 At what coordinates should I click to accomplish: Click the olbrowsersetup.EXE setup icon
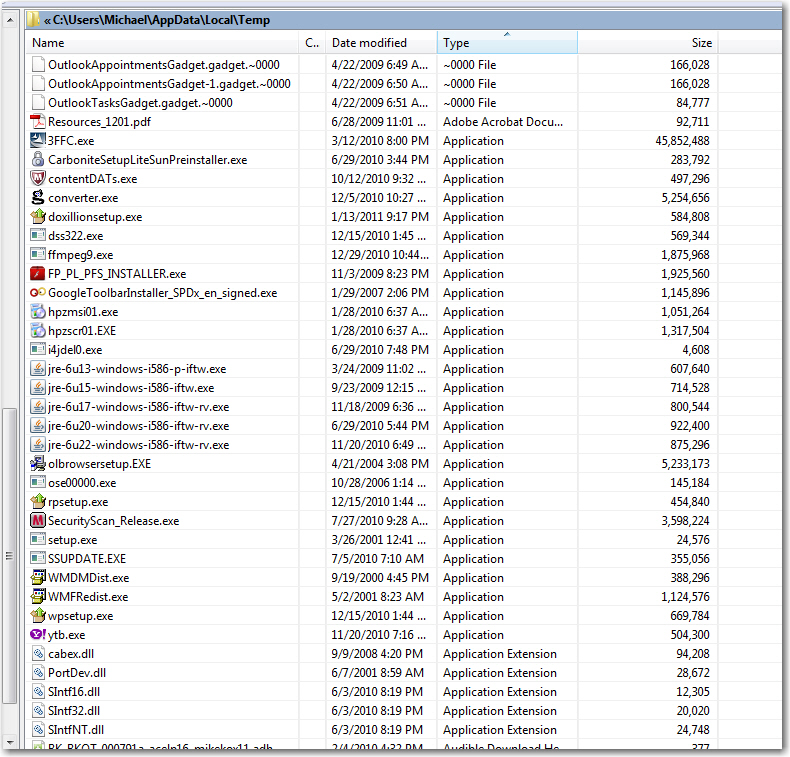click(x=38, y=464)
